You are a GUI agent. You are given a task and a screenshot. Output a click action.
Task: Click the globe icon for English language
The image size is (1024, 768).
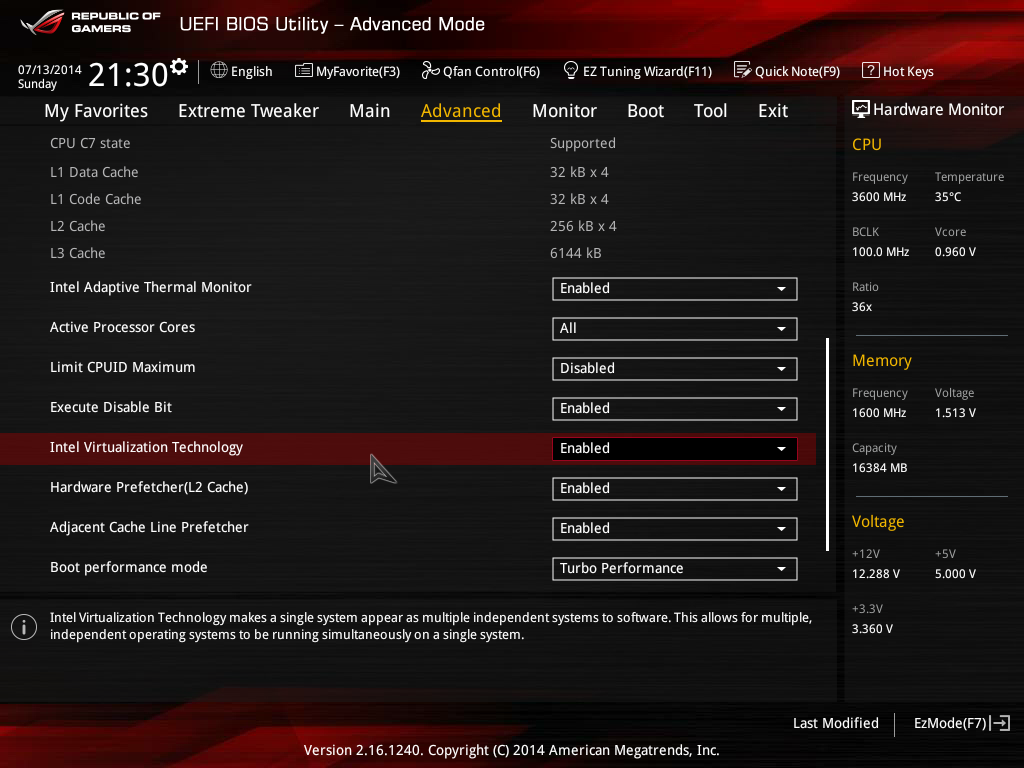[219, 71]
